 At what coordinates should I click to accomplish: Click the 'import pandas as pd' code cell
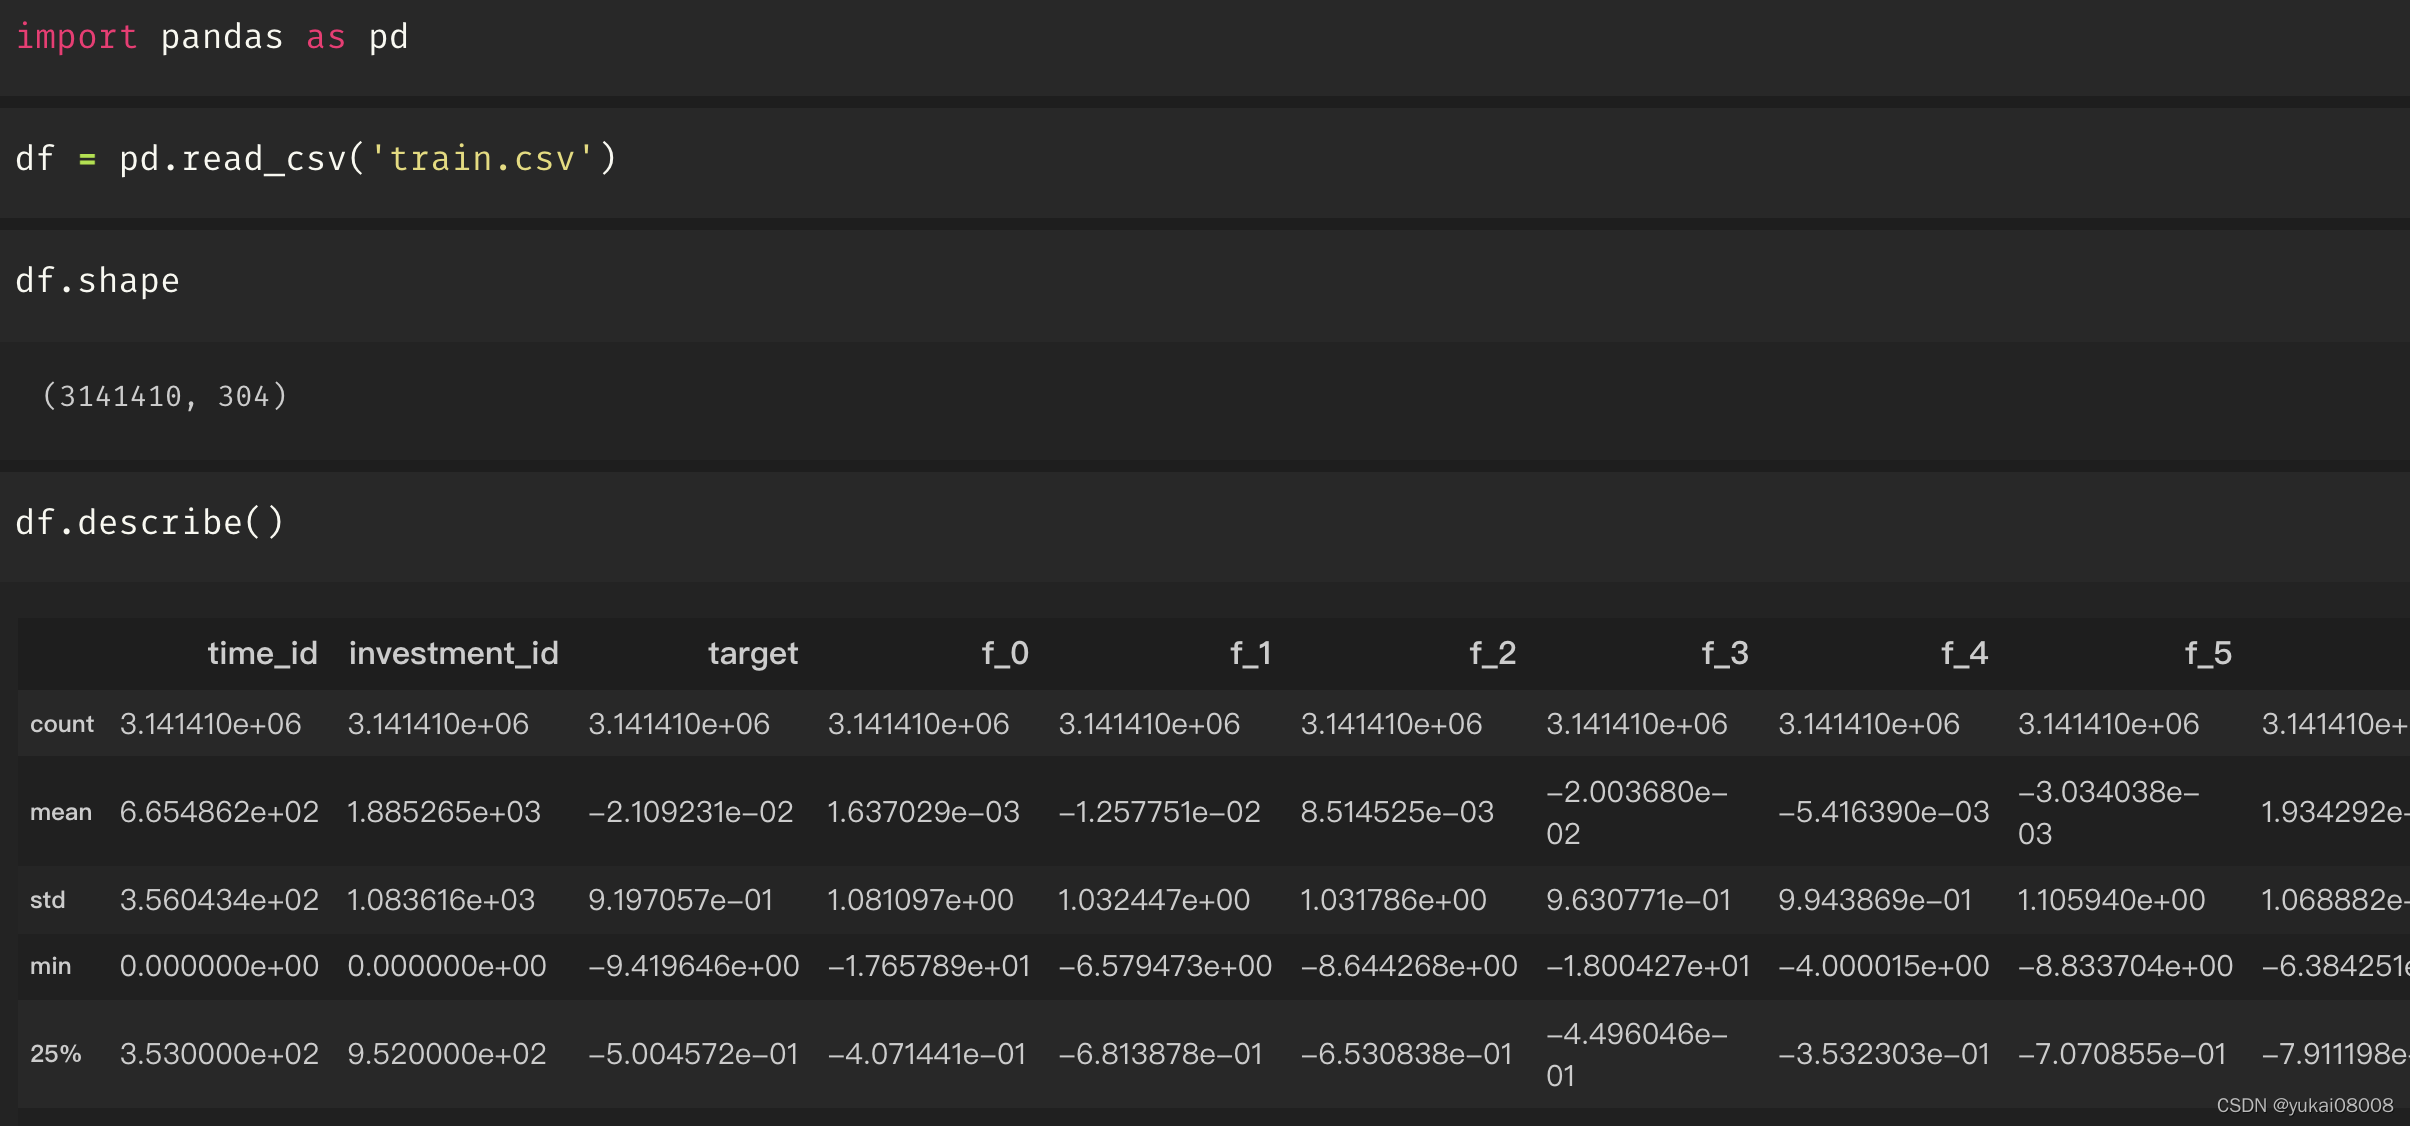pyautogui.click(x=1205, y=47)
